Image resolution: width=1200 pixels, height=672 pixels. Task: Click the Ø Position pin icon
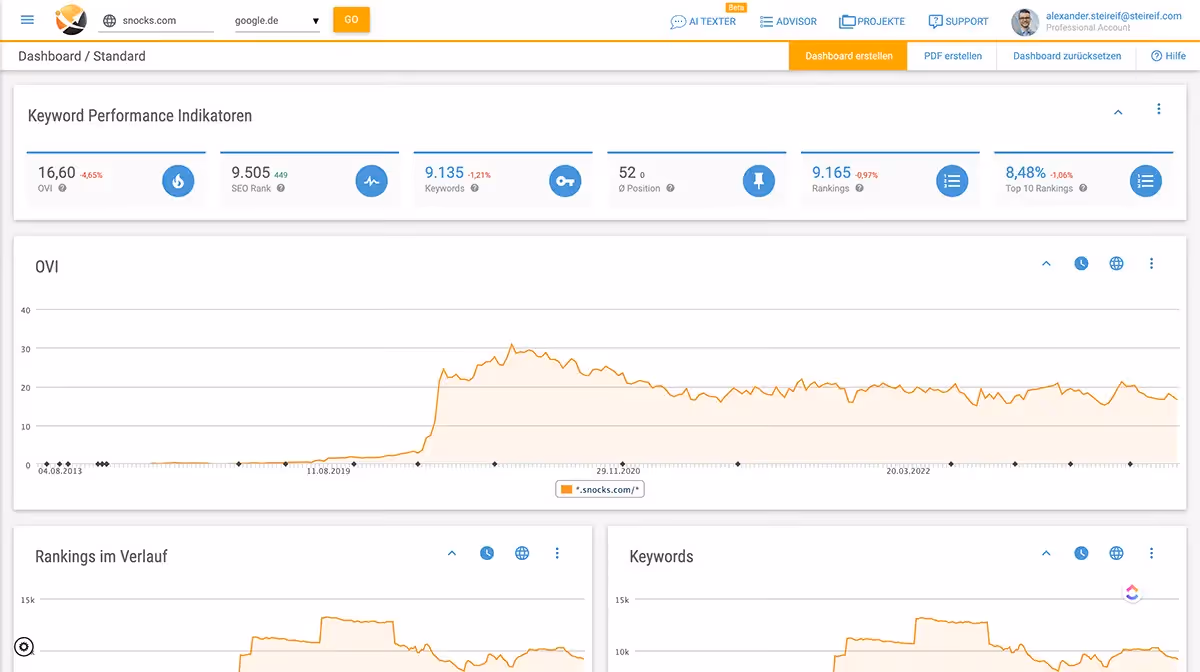click(x=759, y=181)
